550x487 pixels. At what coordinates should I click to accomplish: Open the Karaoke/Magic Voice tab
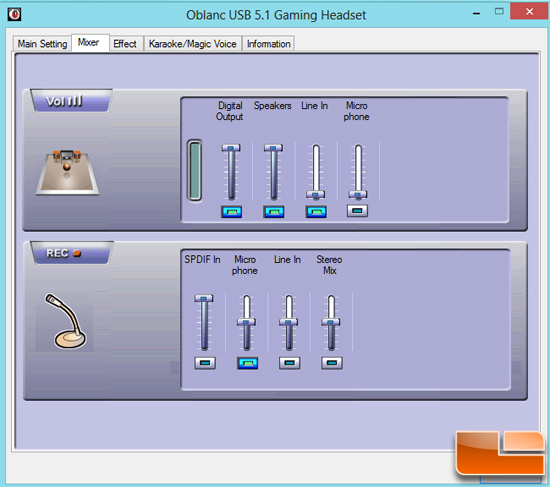[x=192, y=44]
